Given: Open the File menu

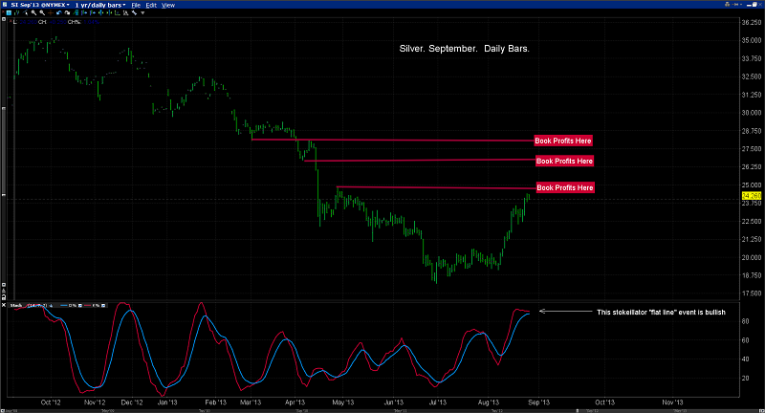Looking at the screenshot, I should (135, 4).
